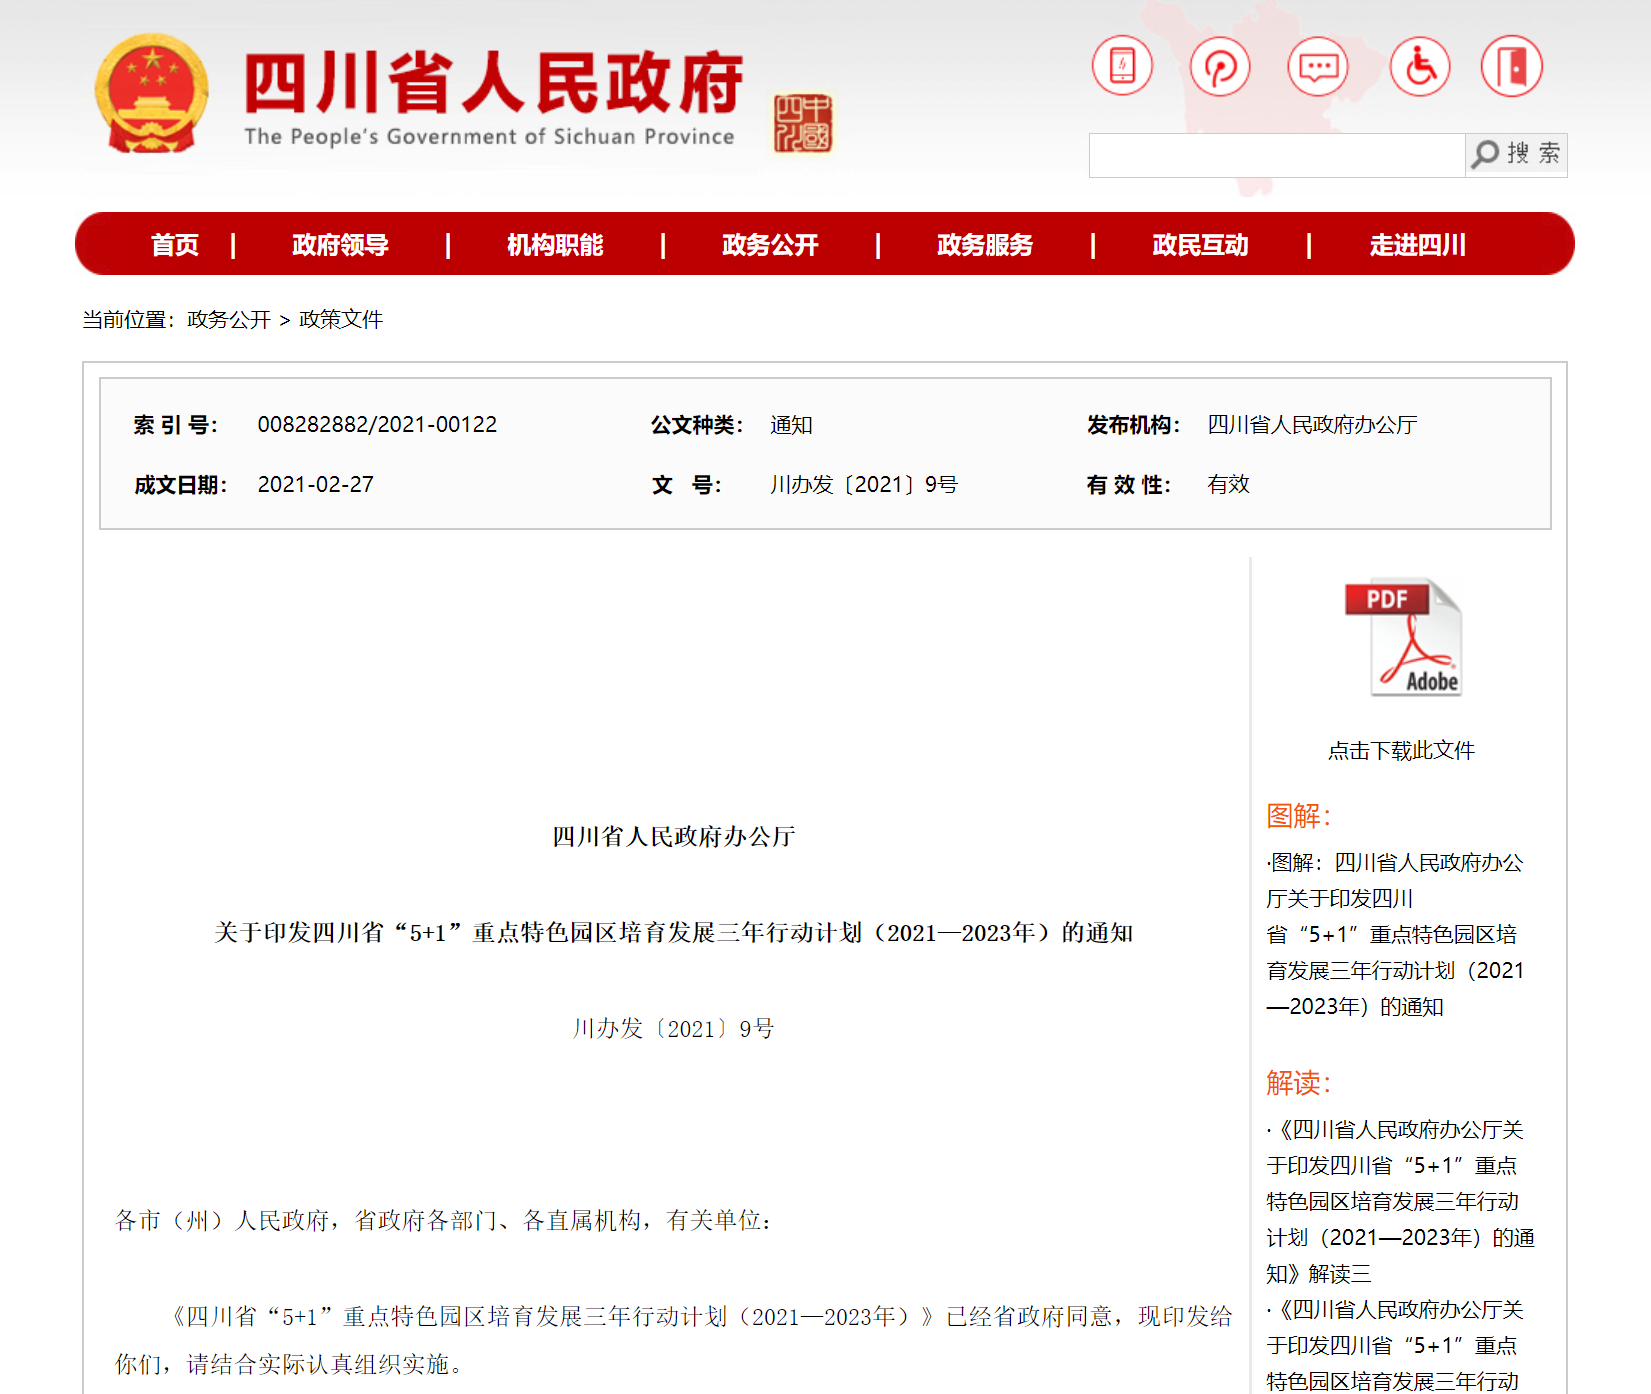
Task: Click the red 四川中国 seal icon
Action: (x=802, y=123)
